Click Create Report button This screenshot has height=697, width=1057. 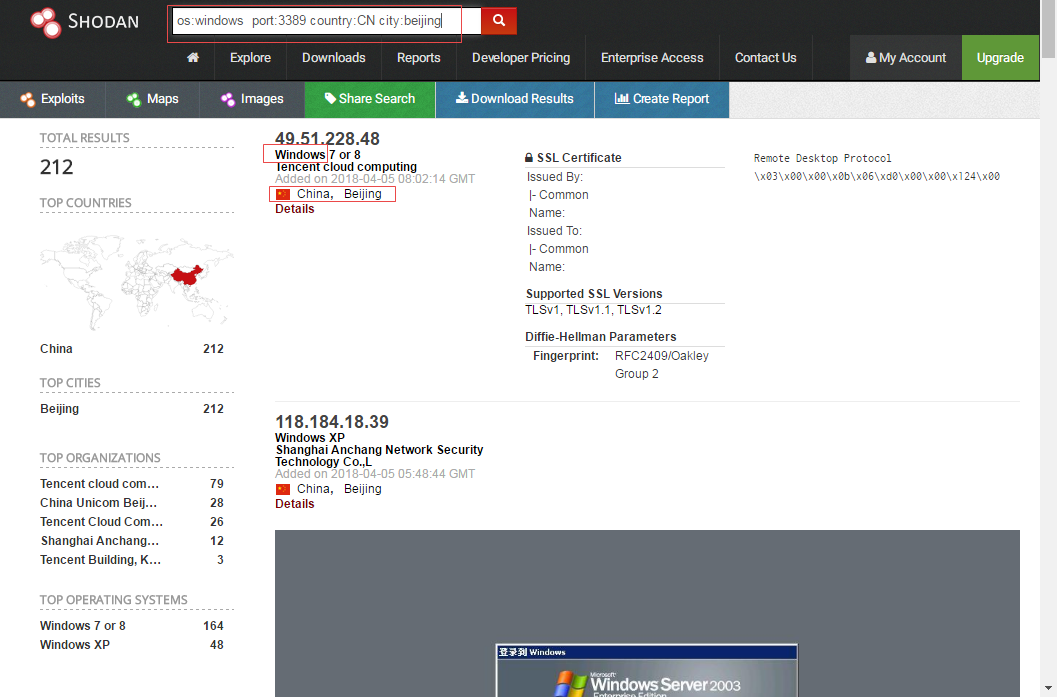(x=662, y=99)
